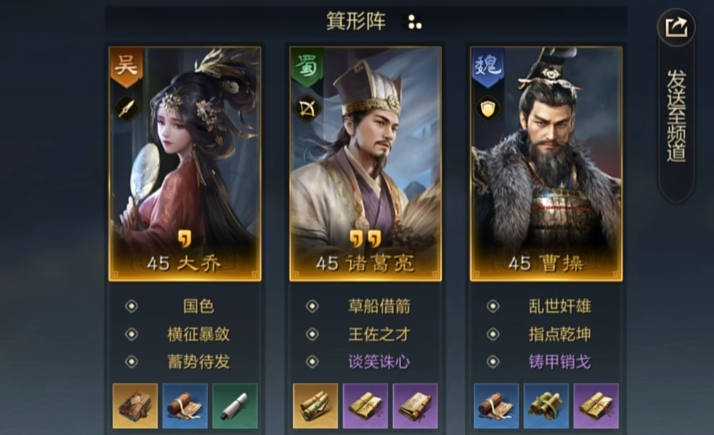Click the bamboo scroll item under 曹操
Screen dimensions: 714x435
click(546, 405)
